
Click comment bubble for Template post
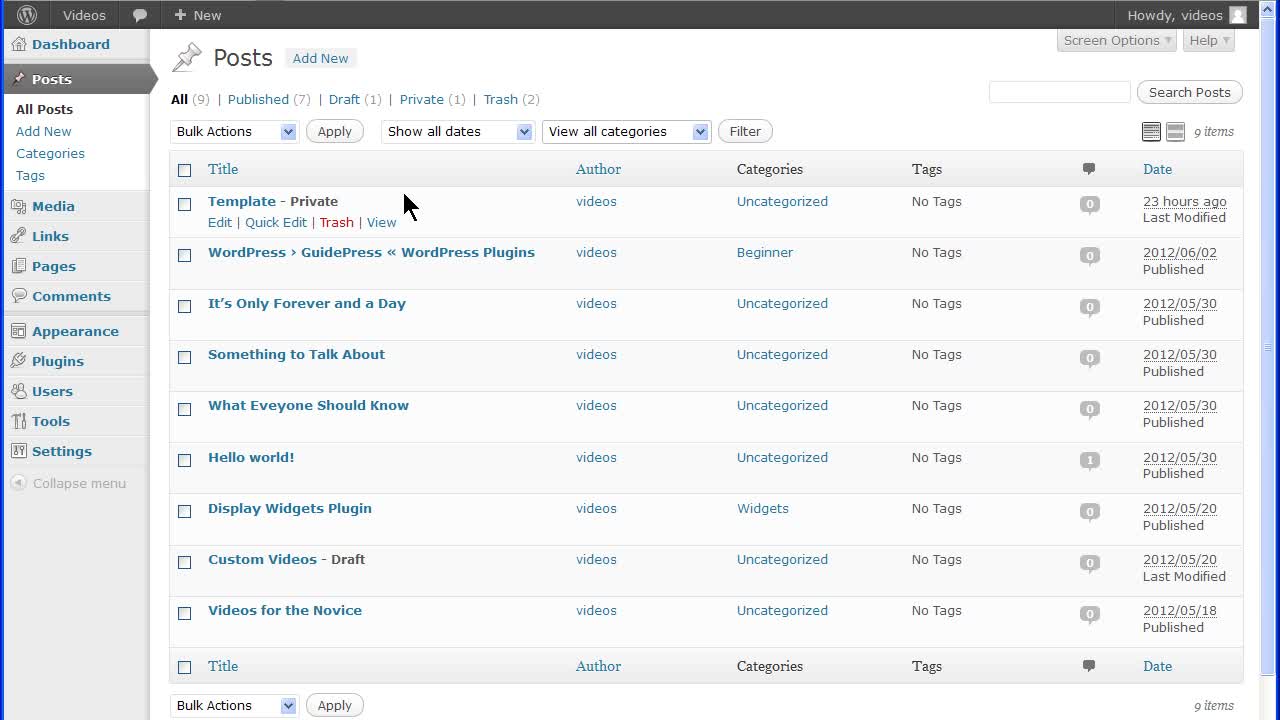tap(1090, 204)
